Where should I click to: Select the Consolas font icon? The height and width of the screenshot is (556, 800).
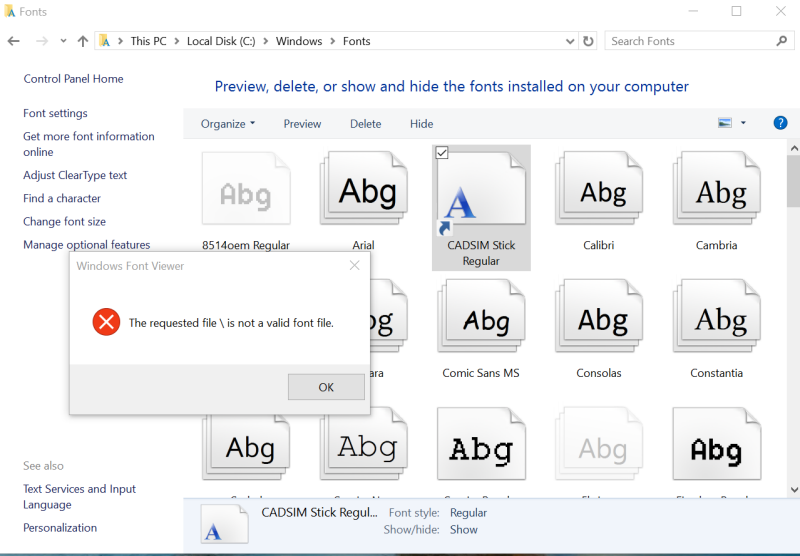pos(599,316)
